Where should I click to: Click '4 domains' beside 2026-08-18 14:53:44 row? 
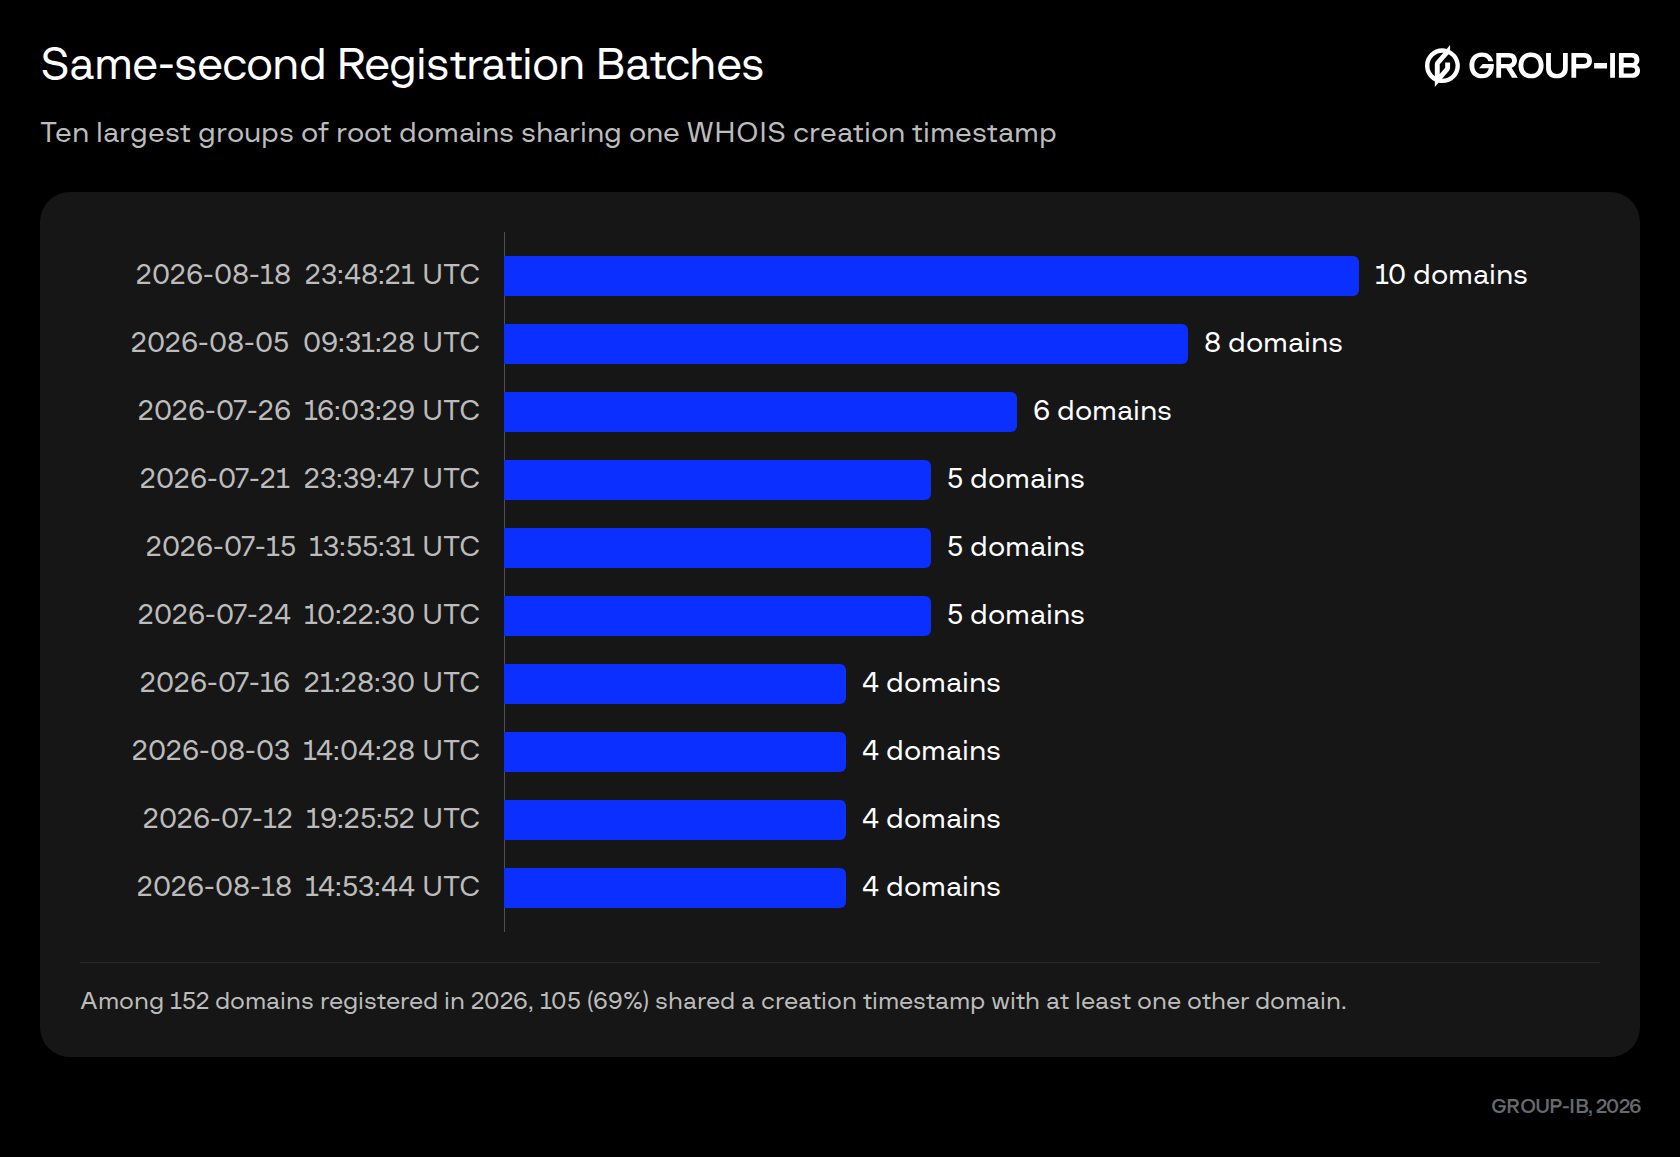pos(931,887)
